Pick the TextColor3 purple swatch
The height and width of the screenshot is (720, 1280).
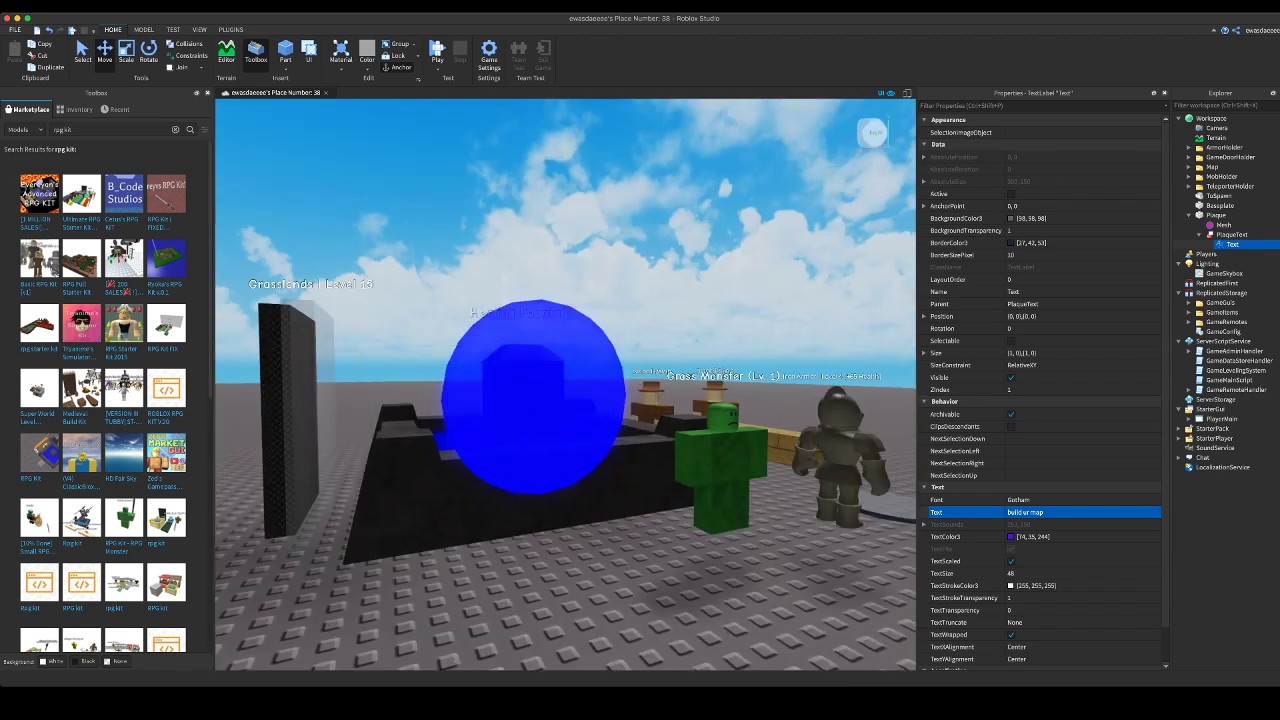(1011, 537)
